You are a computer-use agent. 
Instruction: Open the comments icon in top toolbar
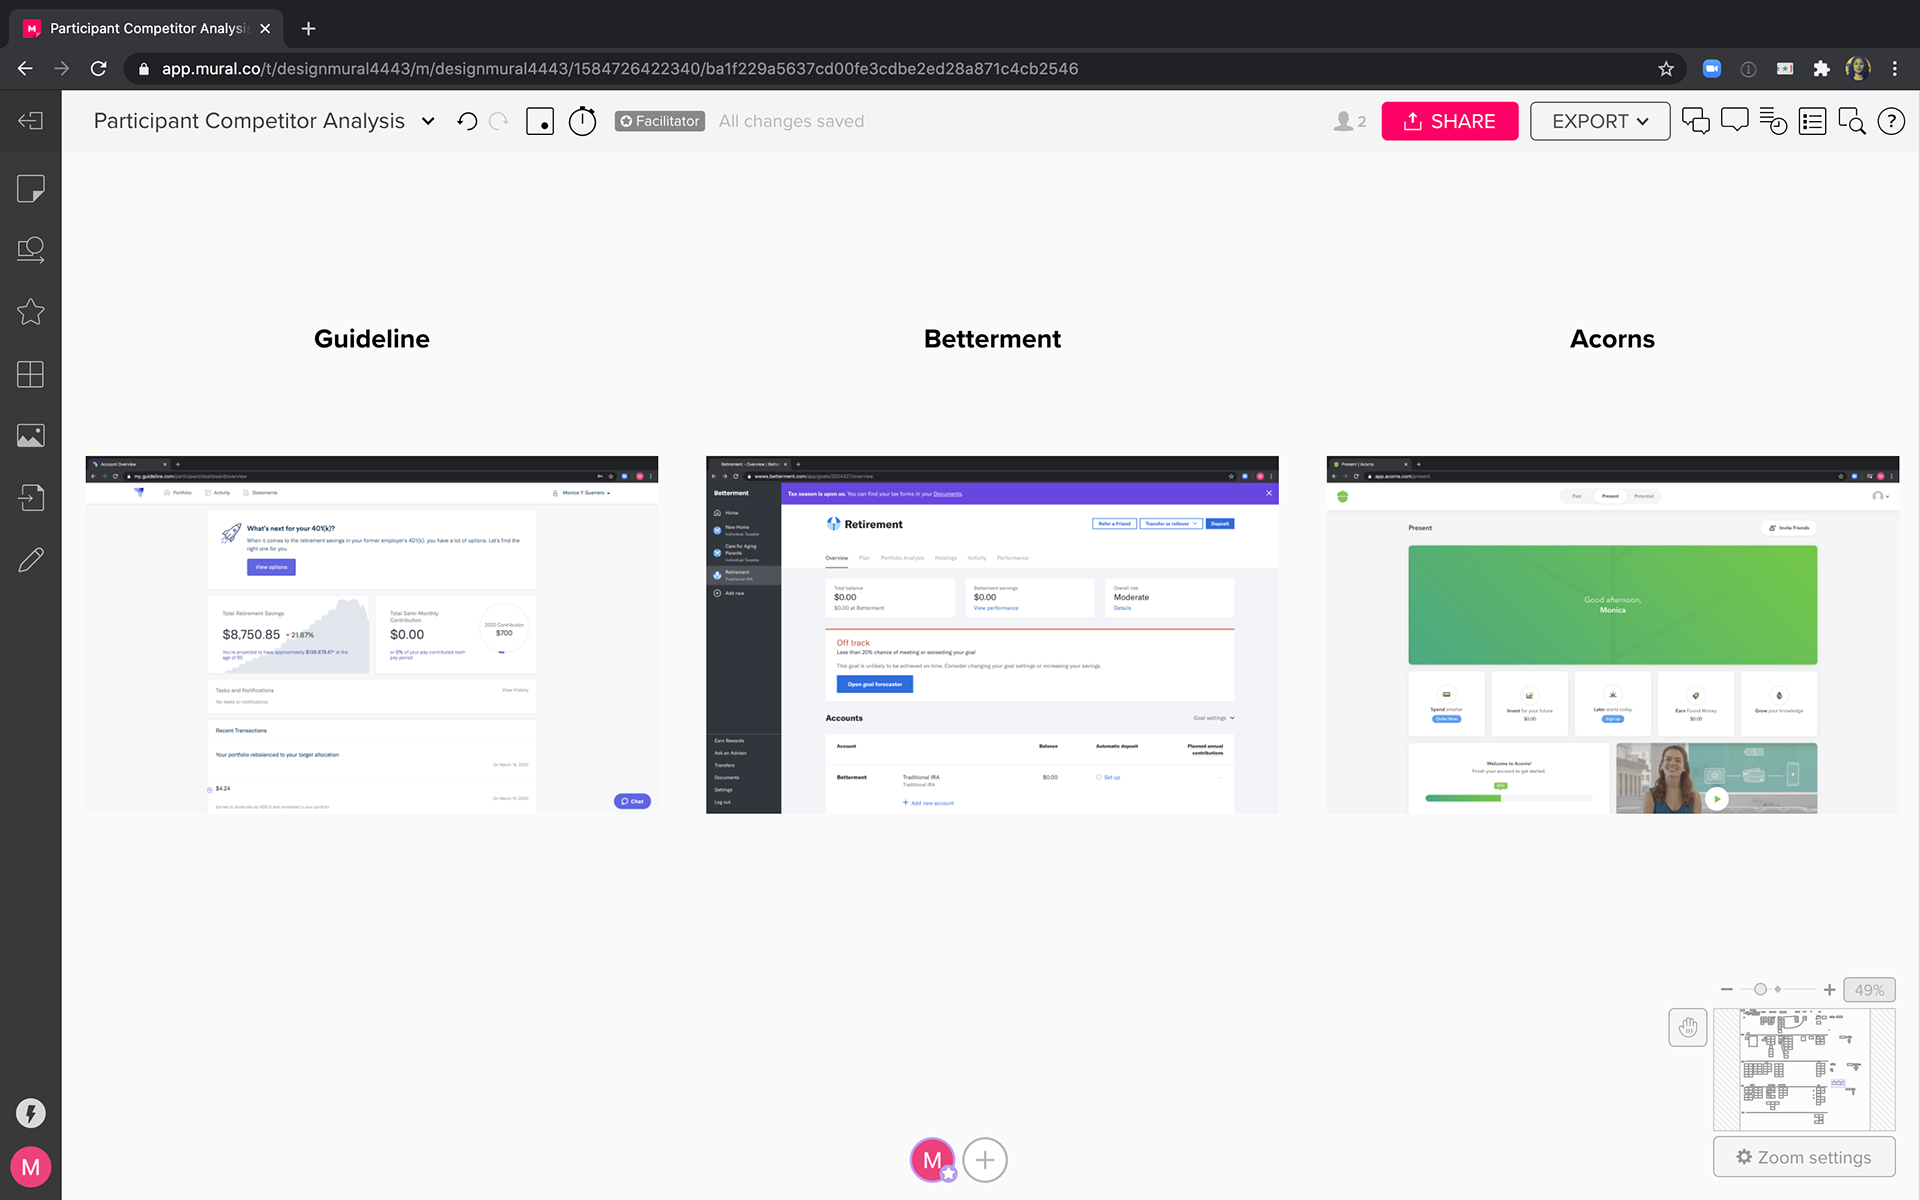point(1734,121)
